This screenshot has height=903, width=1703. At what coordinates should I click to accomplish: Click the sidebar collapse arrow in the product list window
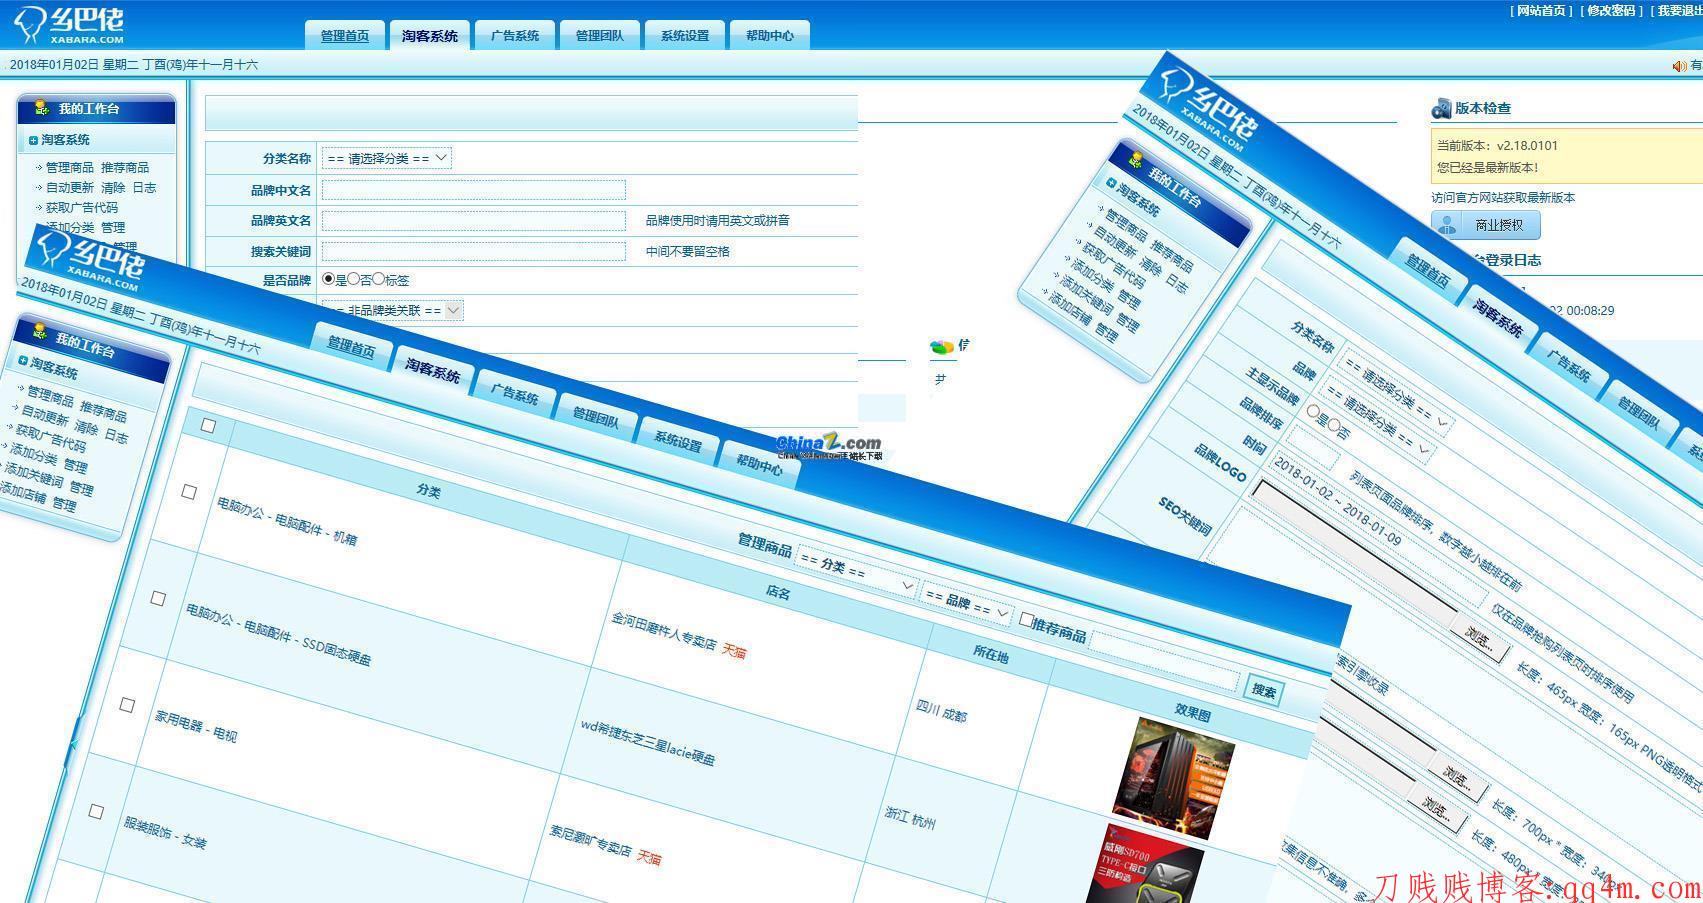pyautogui.click(x=73, y=746)
